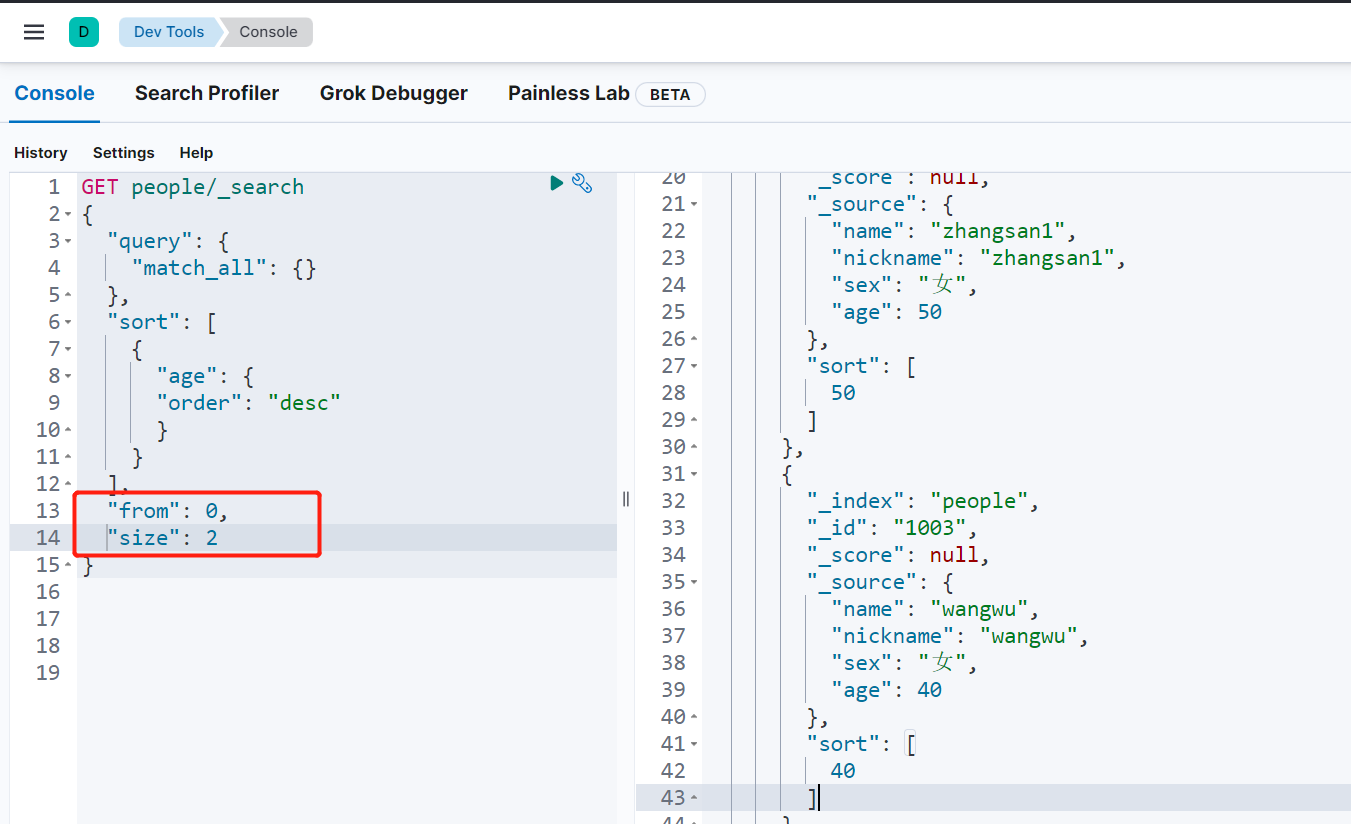Screen dimensions: 1351x824
Task: Fold the age object on line 8
Action: coord(68,377)
